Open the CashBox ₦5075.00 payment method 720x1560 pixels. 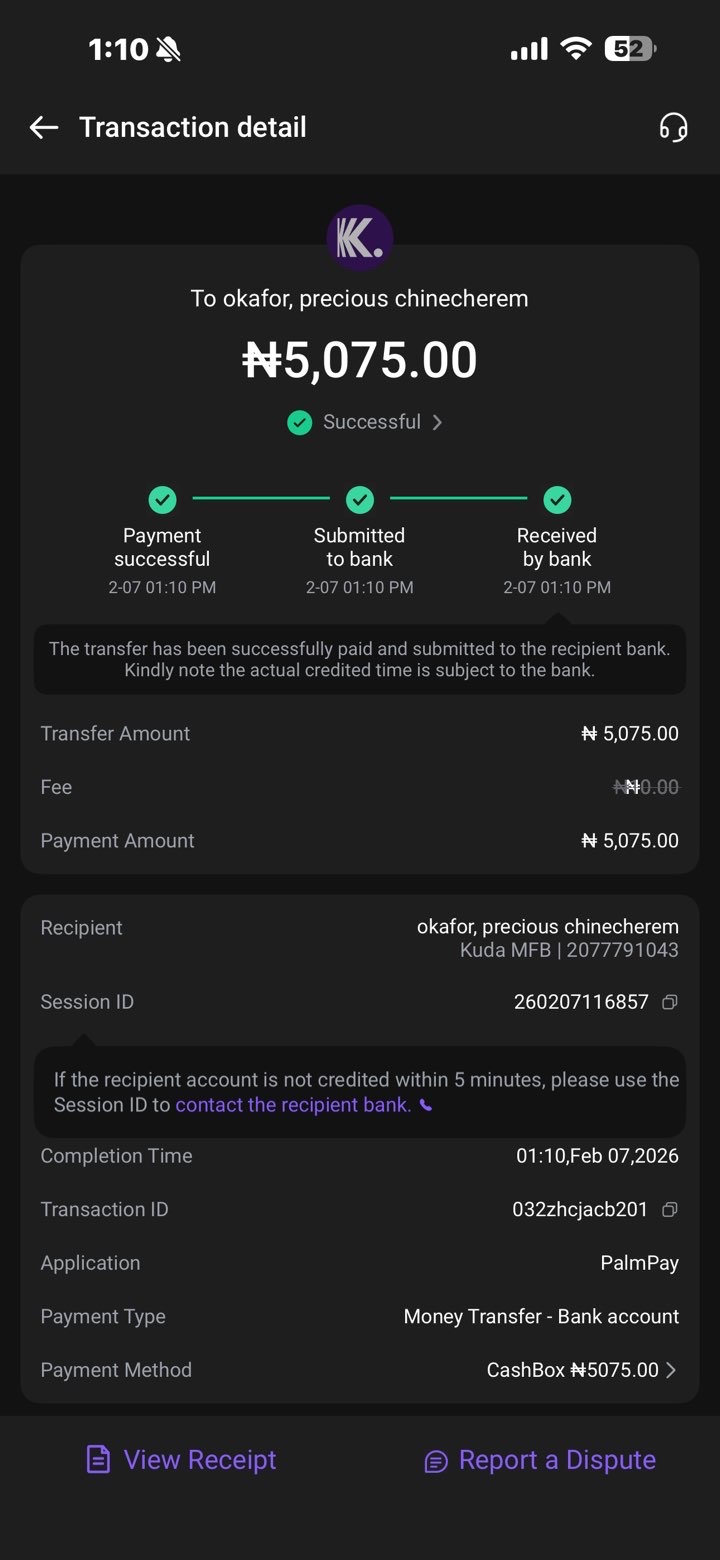coord(572,1370)
